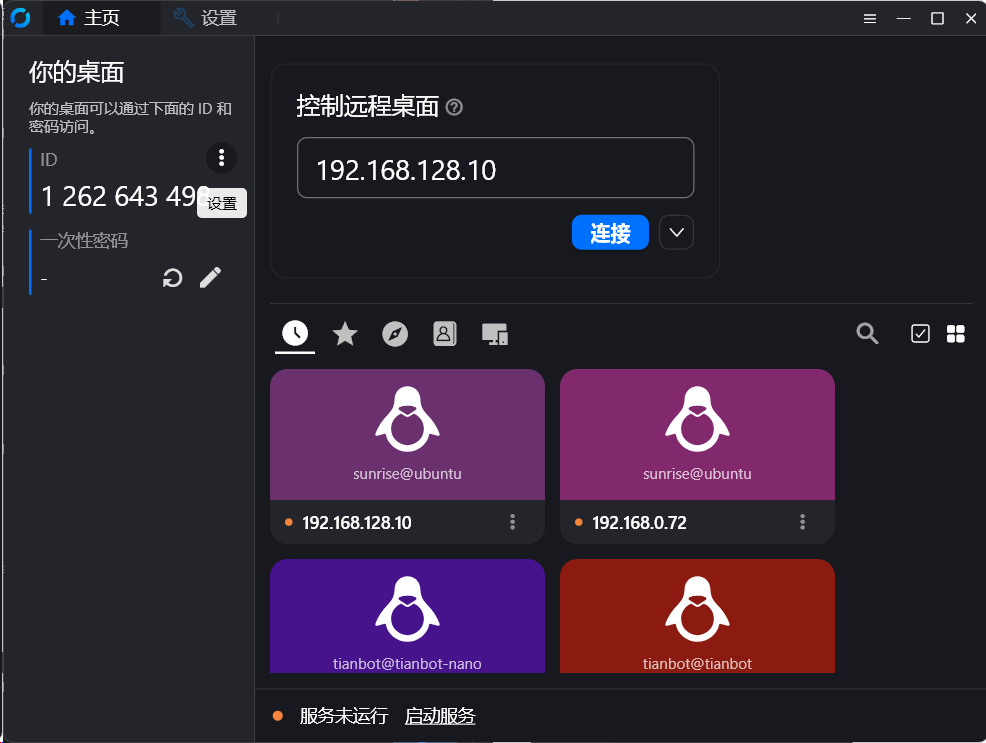Expand dropdown arrow next to 连接 button
This screenshot has width=986, height=743.
676,233
